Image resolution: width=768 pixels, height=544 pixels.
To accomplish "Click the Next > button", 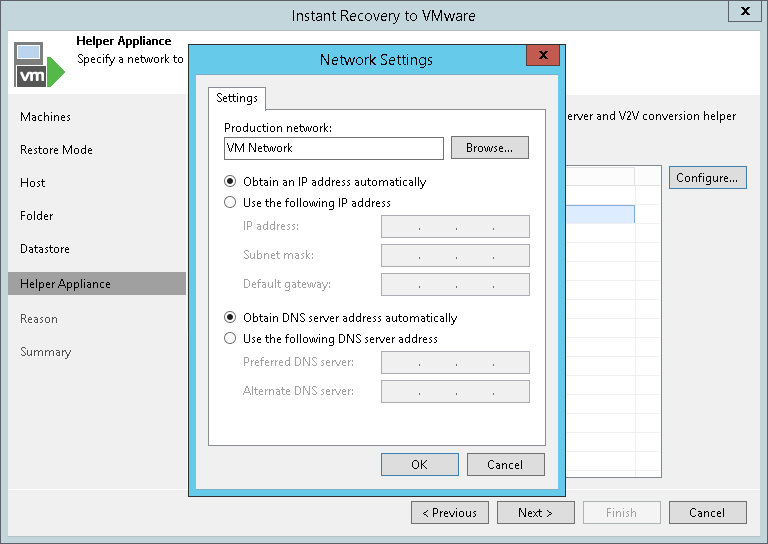I will [536, 513].
